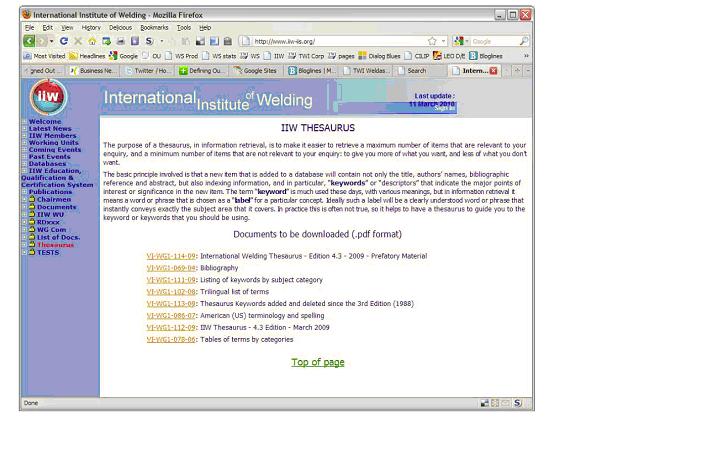Expand the Welcome tree node

24,122
